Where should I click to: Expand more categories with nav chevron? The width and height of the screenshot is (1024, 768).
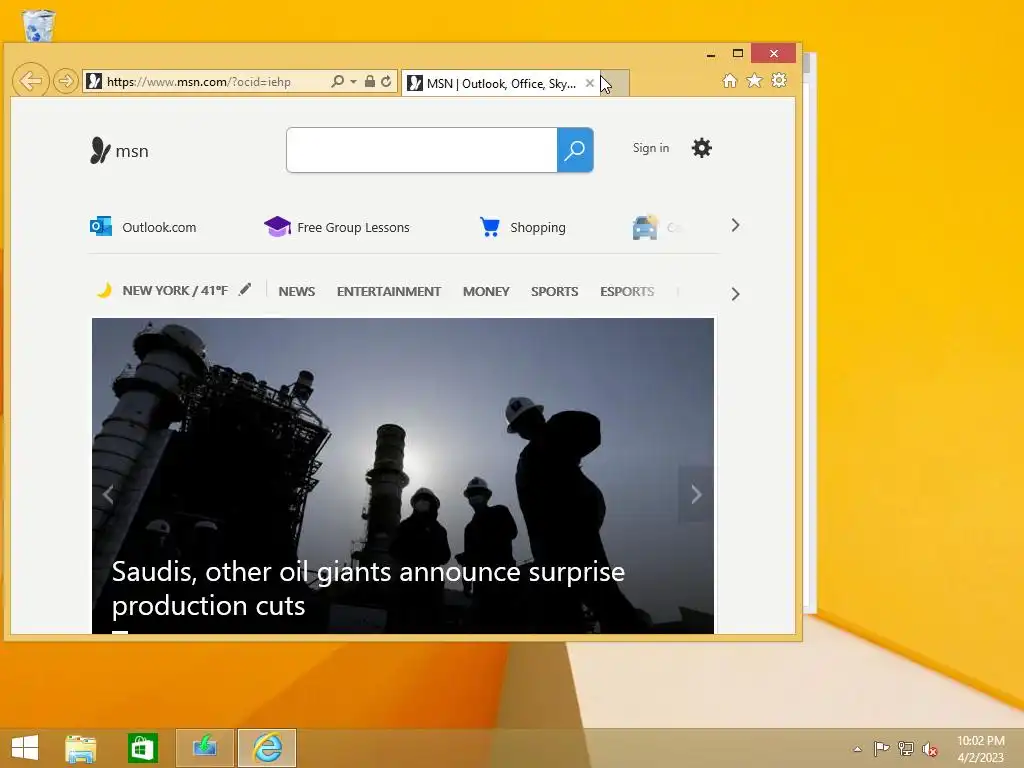point(735,294)
